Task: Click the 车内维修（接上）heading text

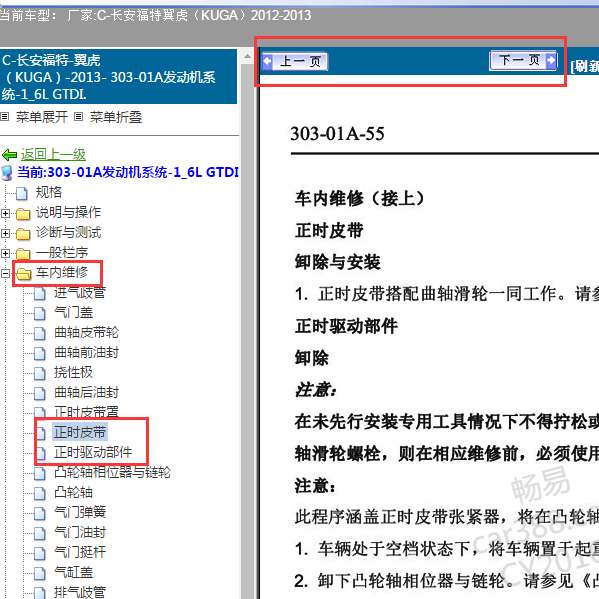Action: coord(359,199)
